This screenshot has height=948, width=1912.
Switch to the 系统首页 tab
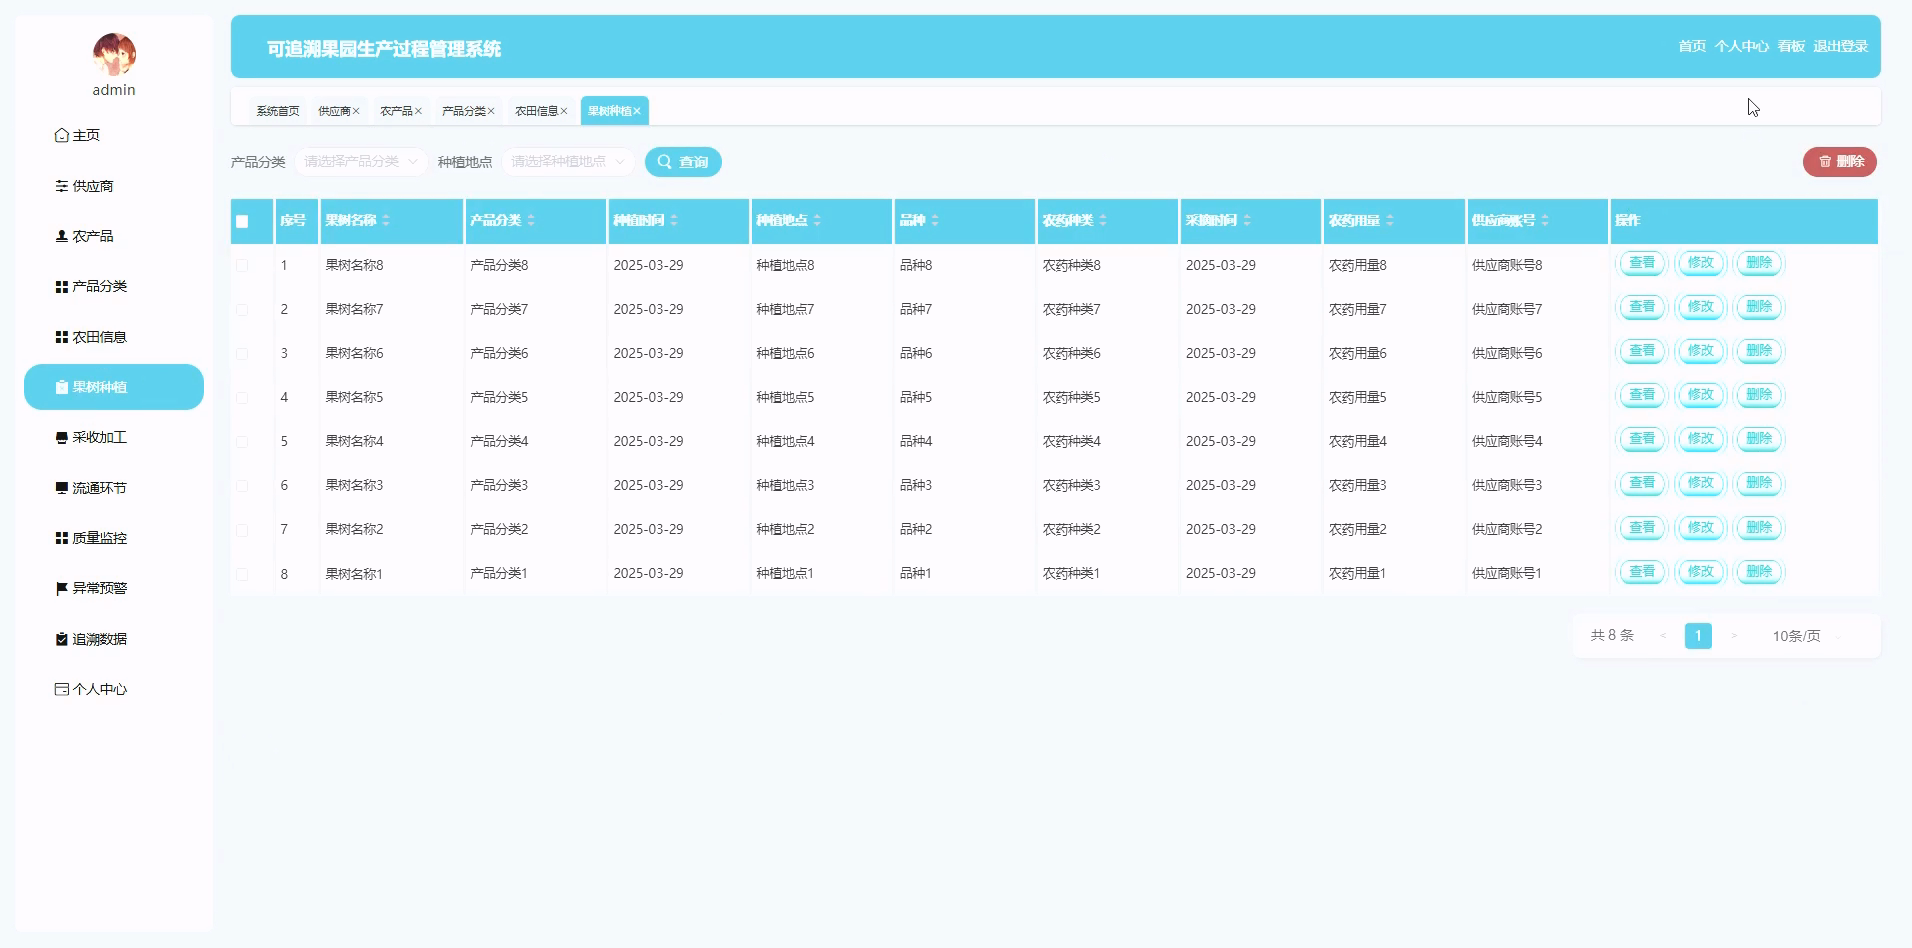[278, 111]
